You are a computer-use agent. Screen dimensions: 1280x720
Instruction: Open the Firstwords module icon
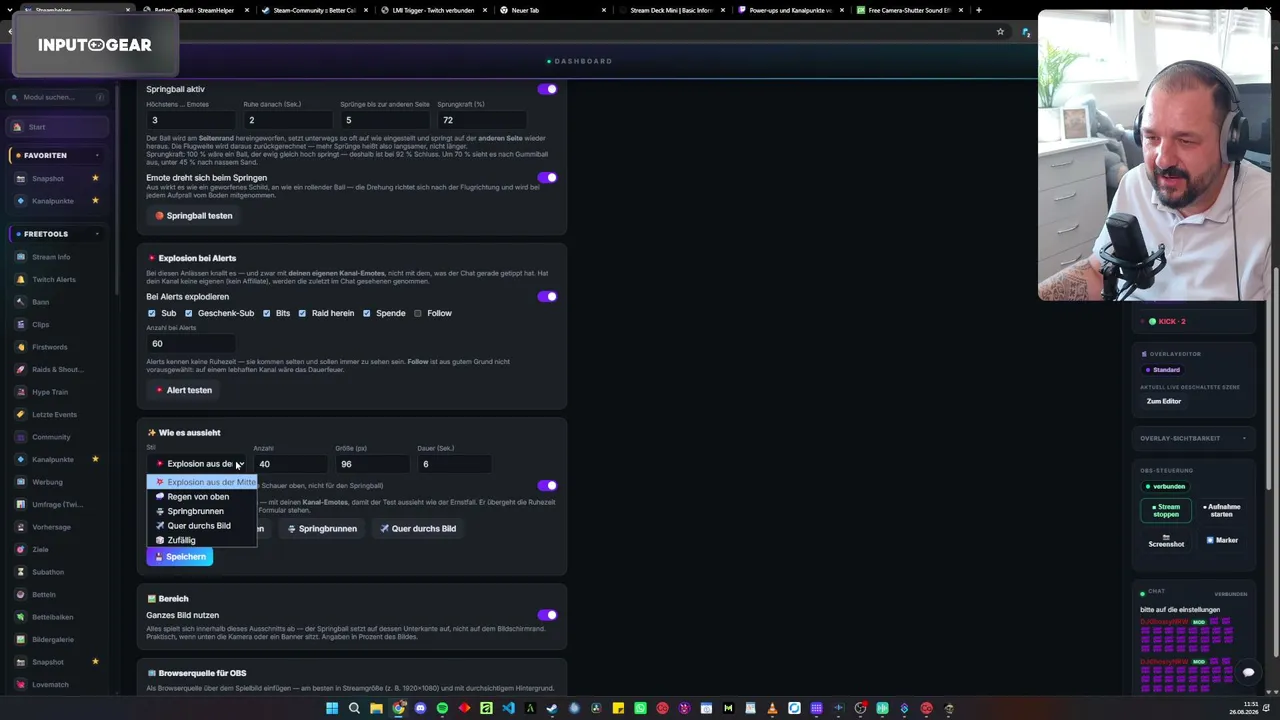coord(20,347)
